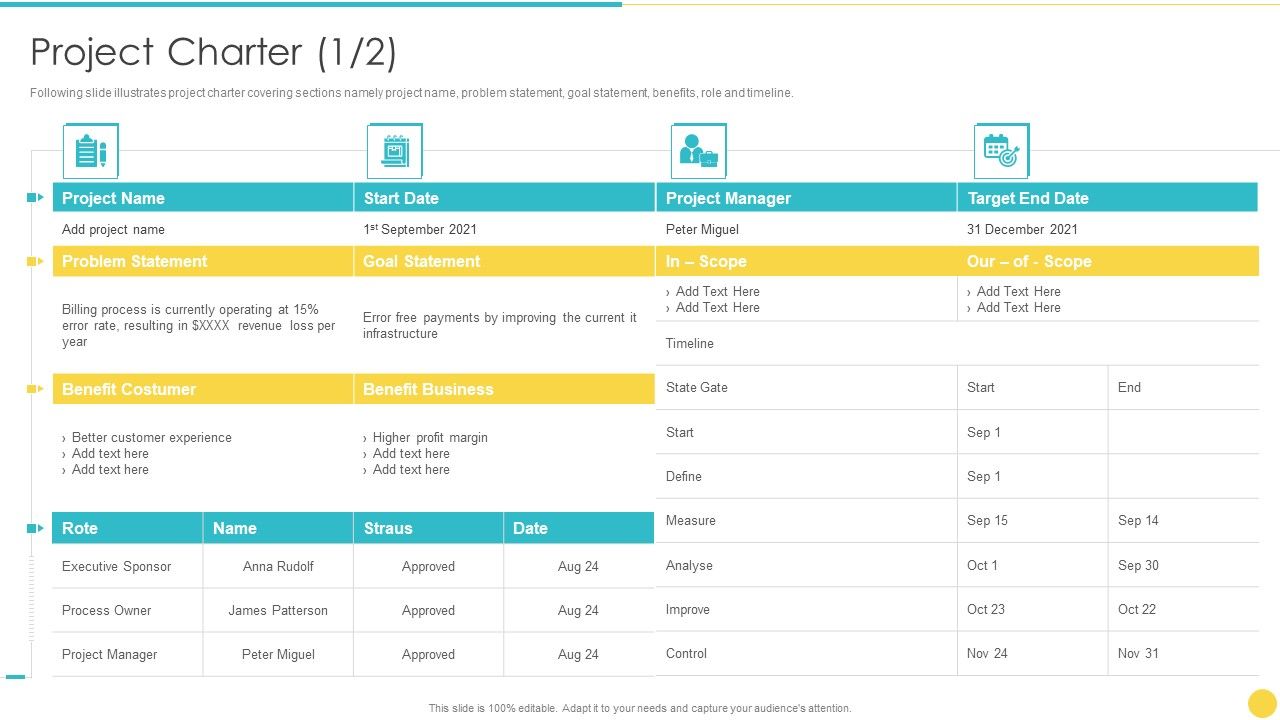Select the Name column header
Viewport: 1280px width, 720px height.
click(278, 528)
